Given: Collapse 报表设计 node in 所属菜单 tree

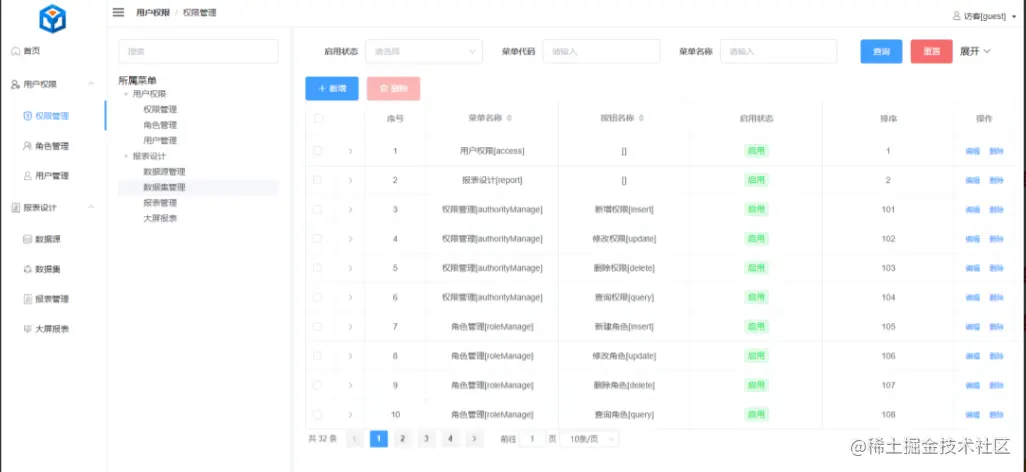Looking at the screenshot, I should pos(126,156).
